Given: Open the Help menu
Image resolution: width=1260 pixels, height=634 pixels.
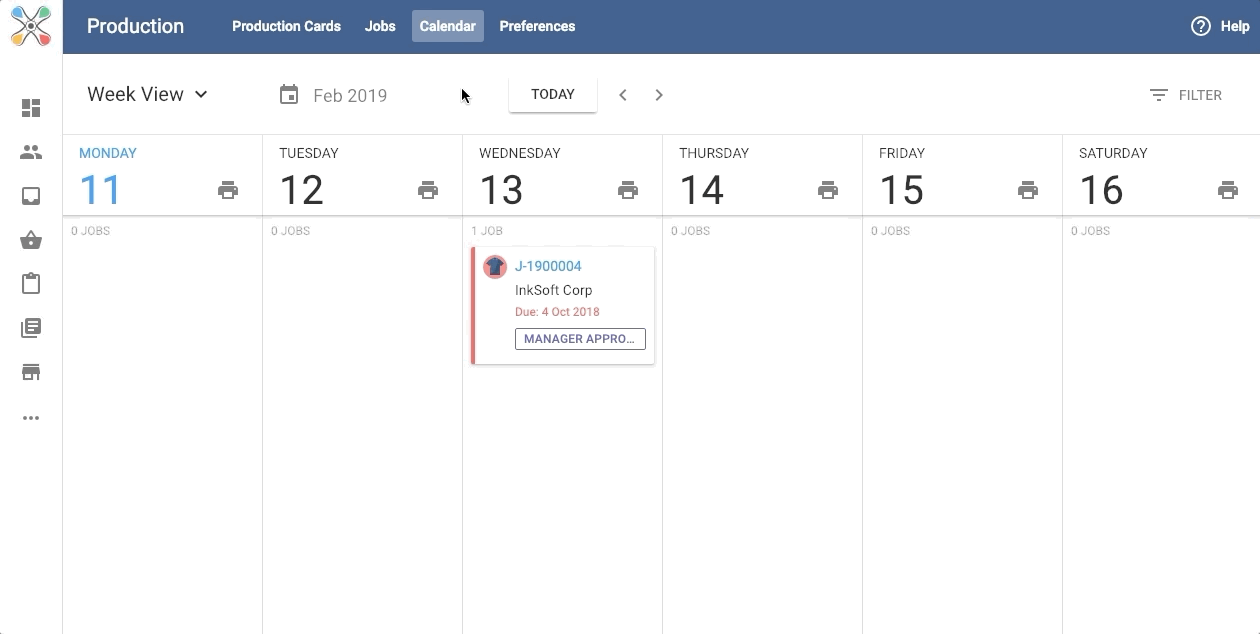Looking at the screenshot, I should (x=1220, y=26).
